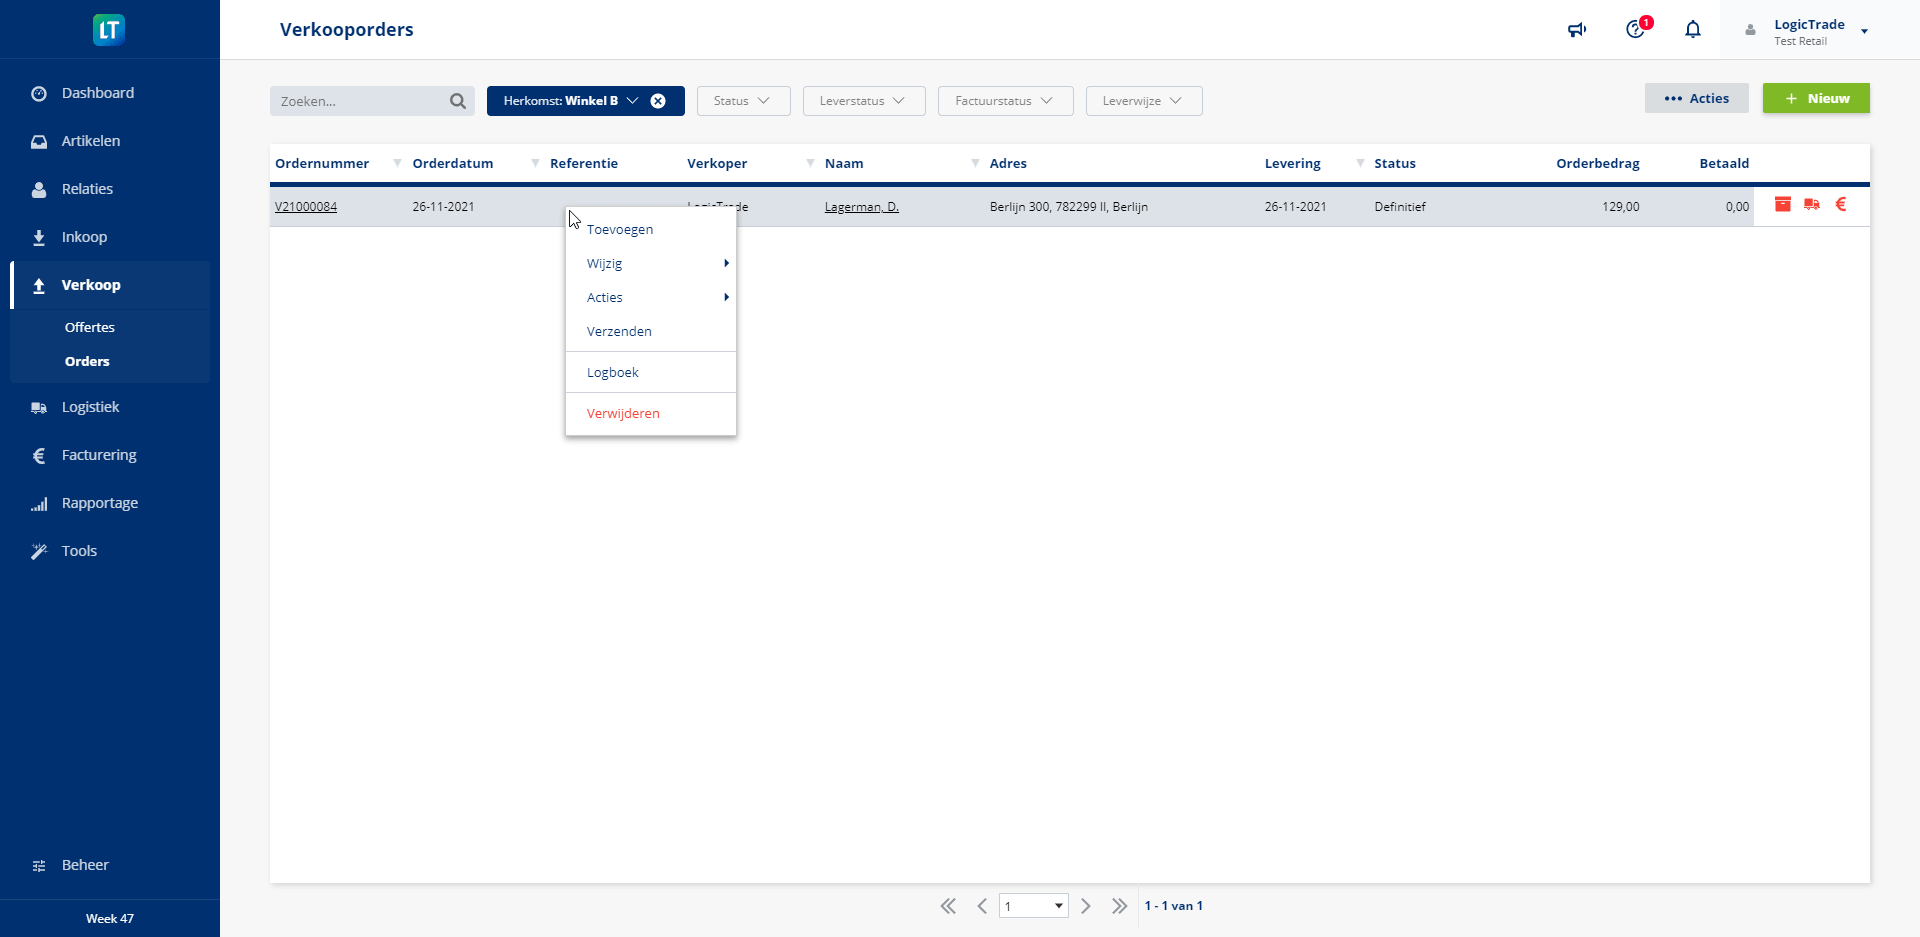The width and height of the screenshot is (1920, 937).
Task: Open the notifications bell
Action: click(x=1692, y=30)
